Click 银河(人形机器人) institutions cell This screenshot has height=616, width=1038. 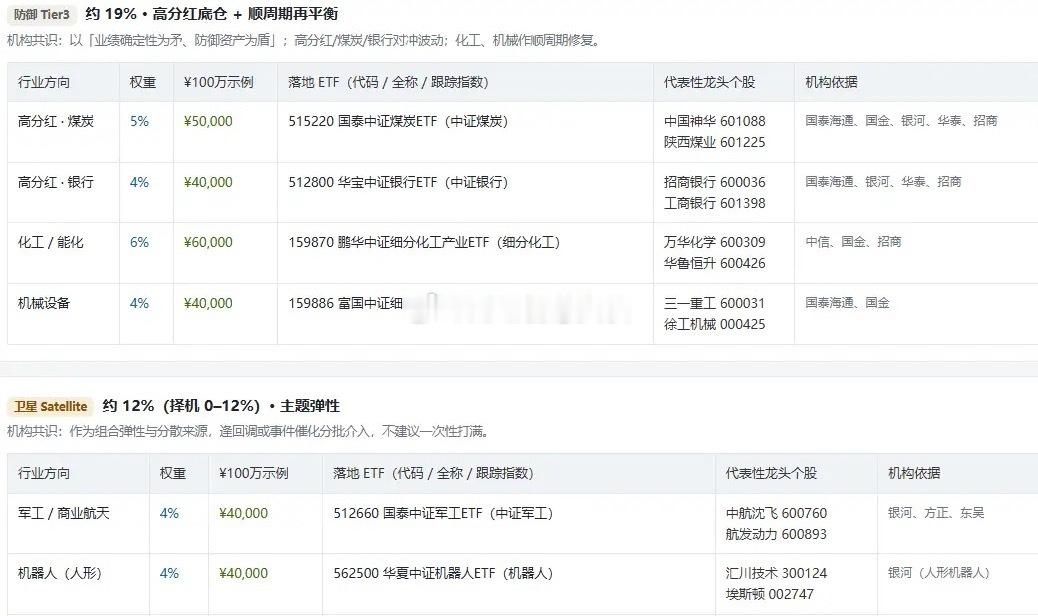pyautogui.click(x=939, y=572)
